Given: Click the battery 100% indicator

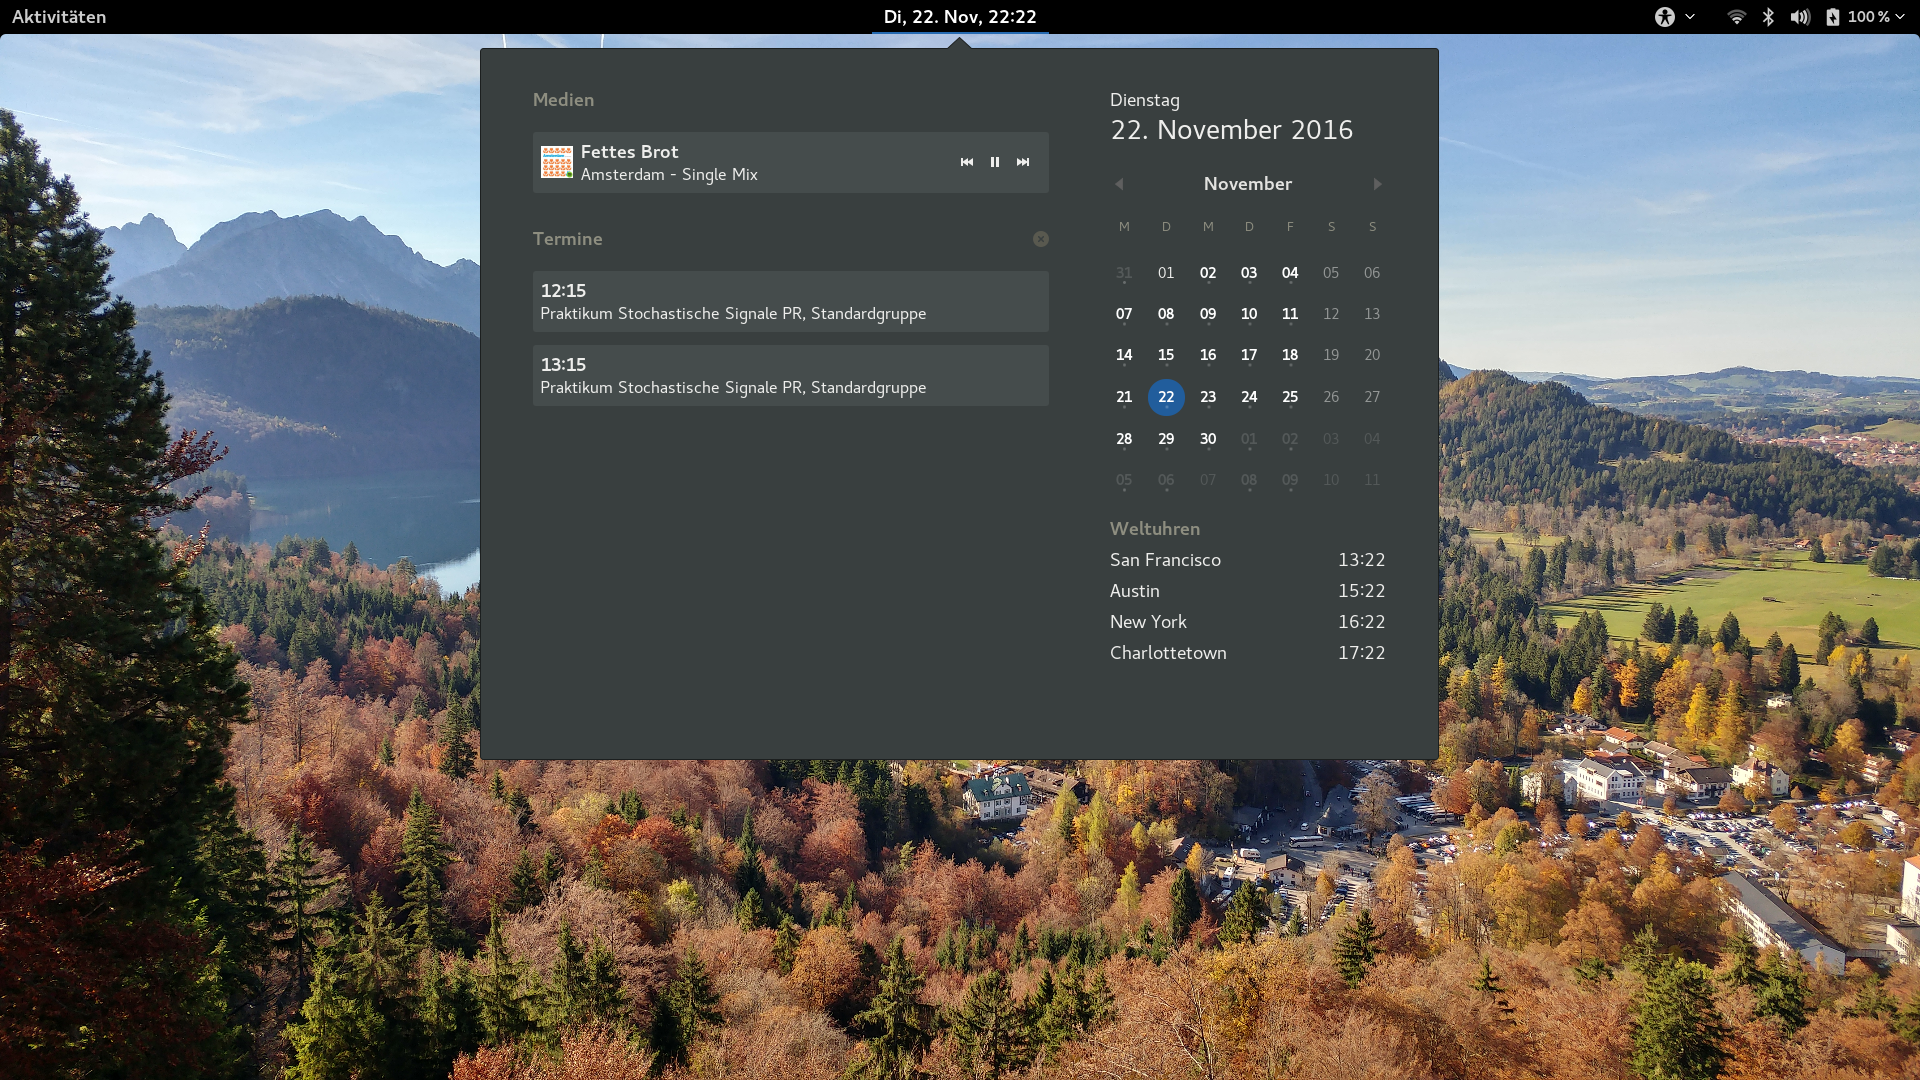Looking at the screenshot, I should (x=1858, y=17).
